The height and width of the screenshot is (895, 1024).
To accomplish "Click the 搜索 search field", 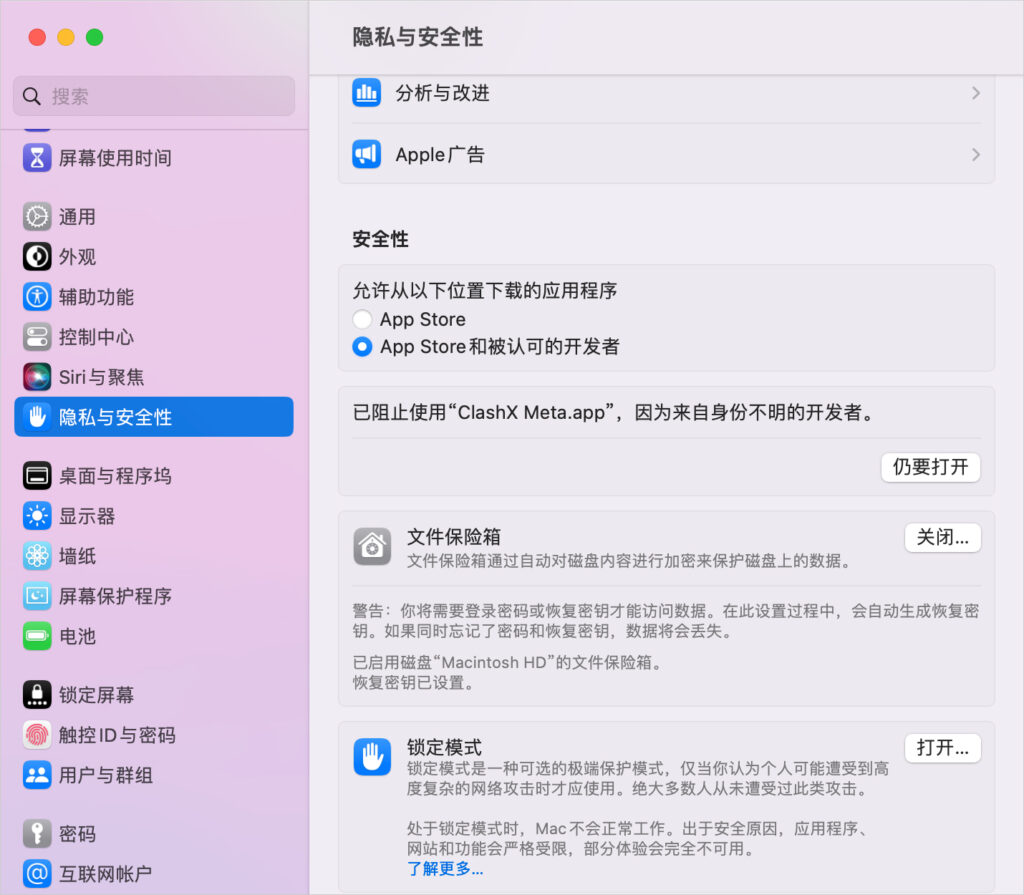I will [152, 96].
